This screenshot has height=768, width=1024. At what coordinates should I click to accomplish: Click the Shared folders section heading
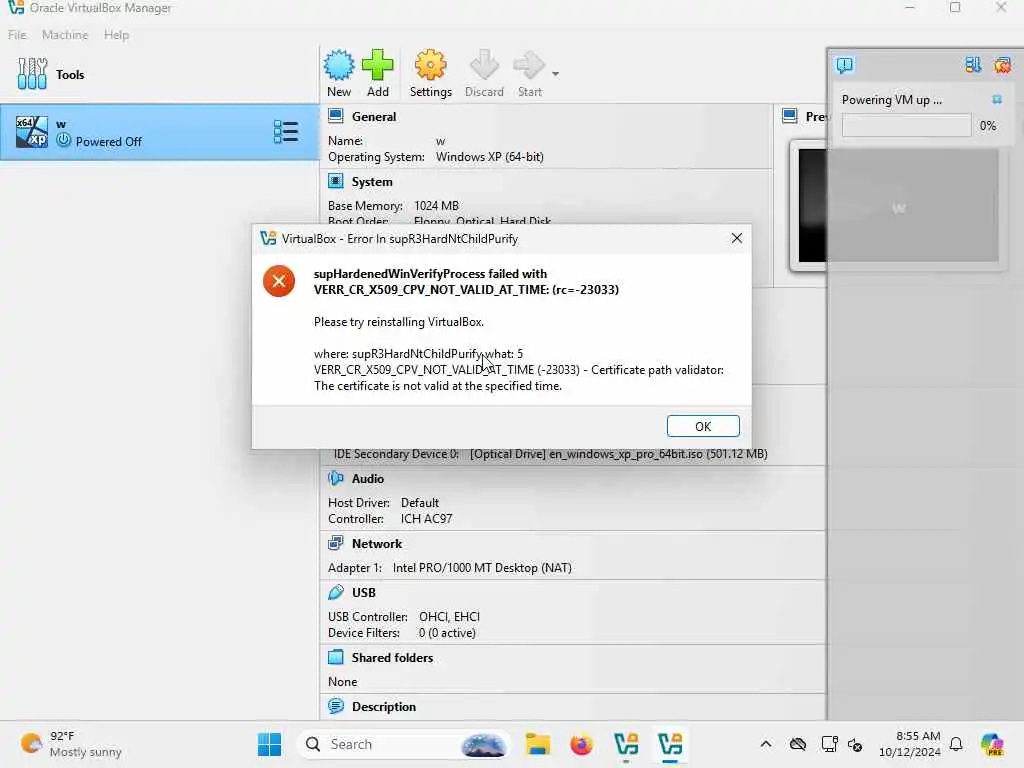pos(392,658)
